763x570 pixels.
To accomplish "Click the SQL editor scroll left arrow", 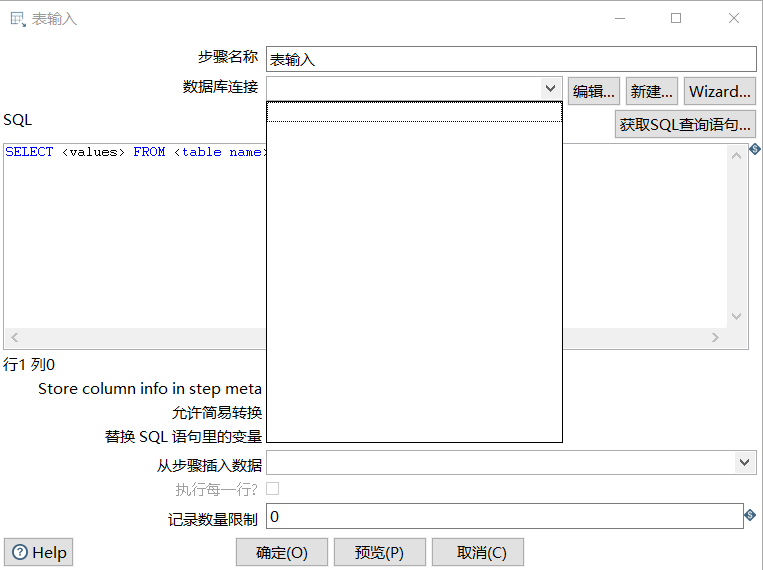I will point(15,337).
